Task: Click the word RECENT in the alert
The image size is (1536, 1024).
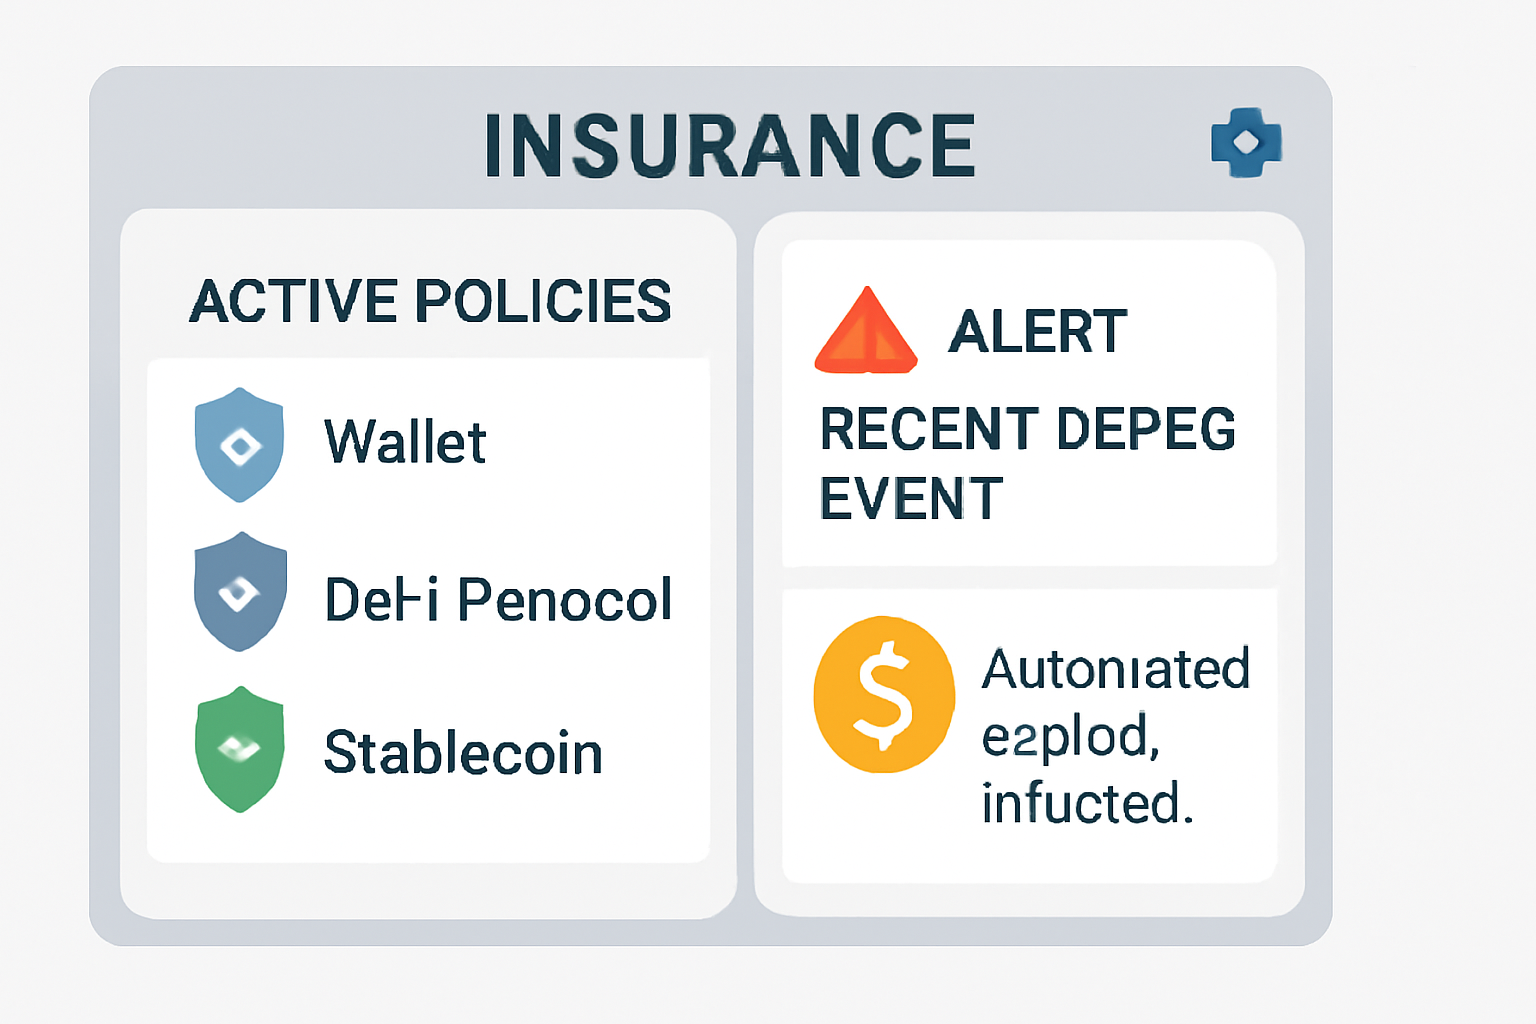Action: pyautogui.click(x=929, y=429)
